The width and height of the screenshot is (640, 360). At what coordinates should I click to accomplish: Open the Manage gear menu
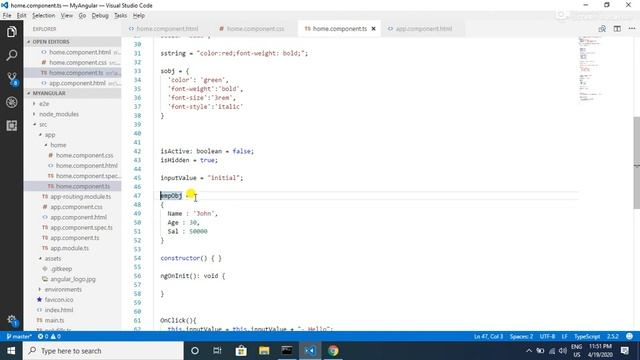click(x=12, y=320)
